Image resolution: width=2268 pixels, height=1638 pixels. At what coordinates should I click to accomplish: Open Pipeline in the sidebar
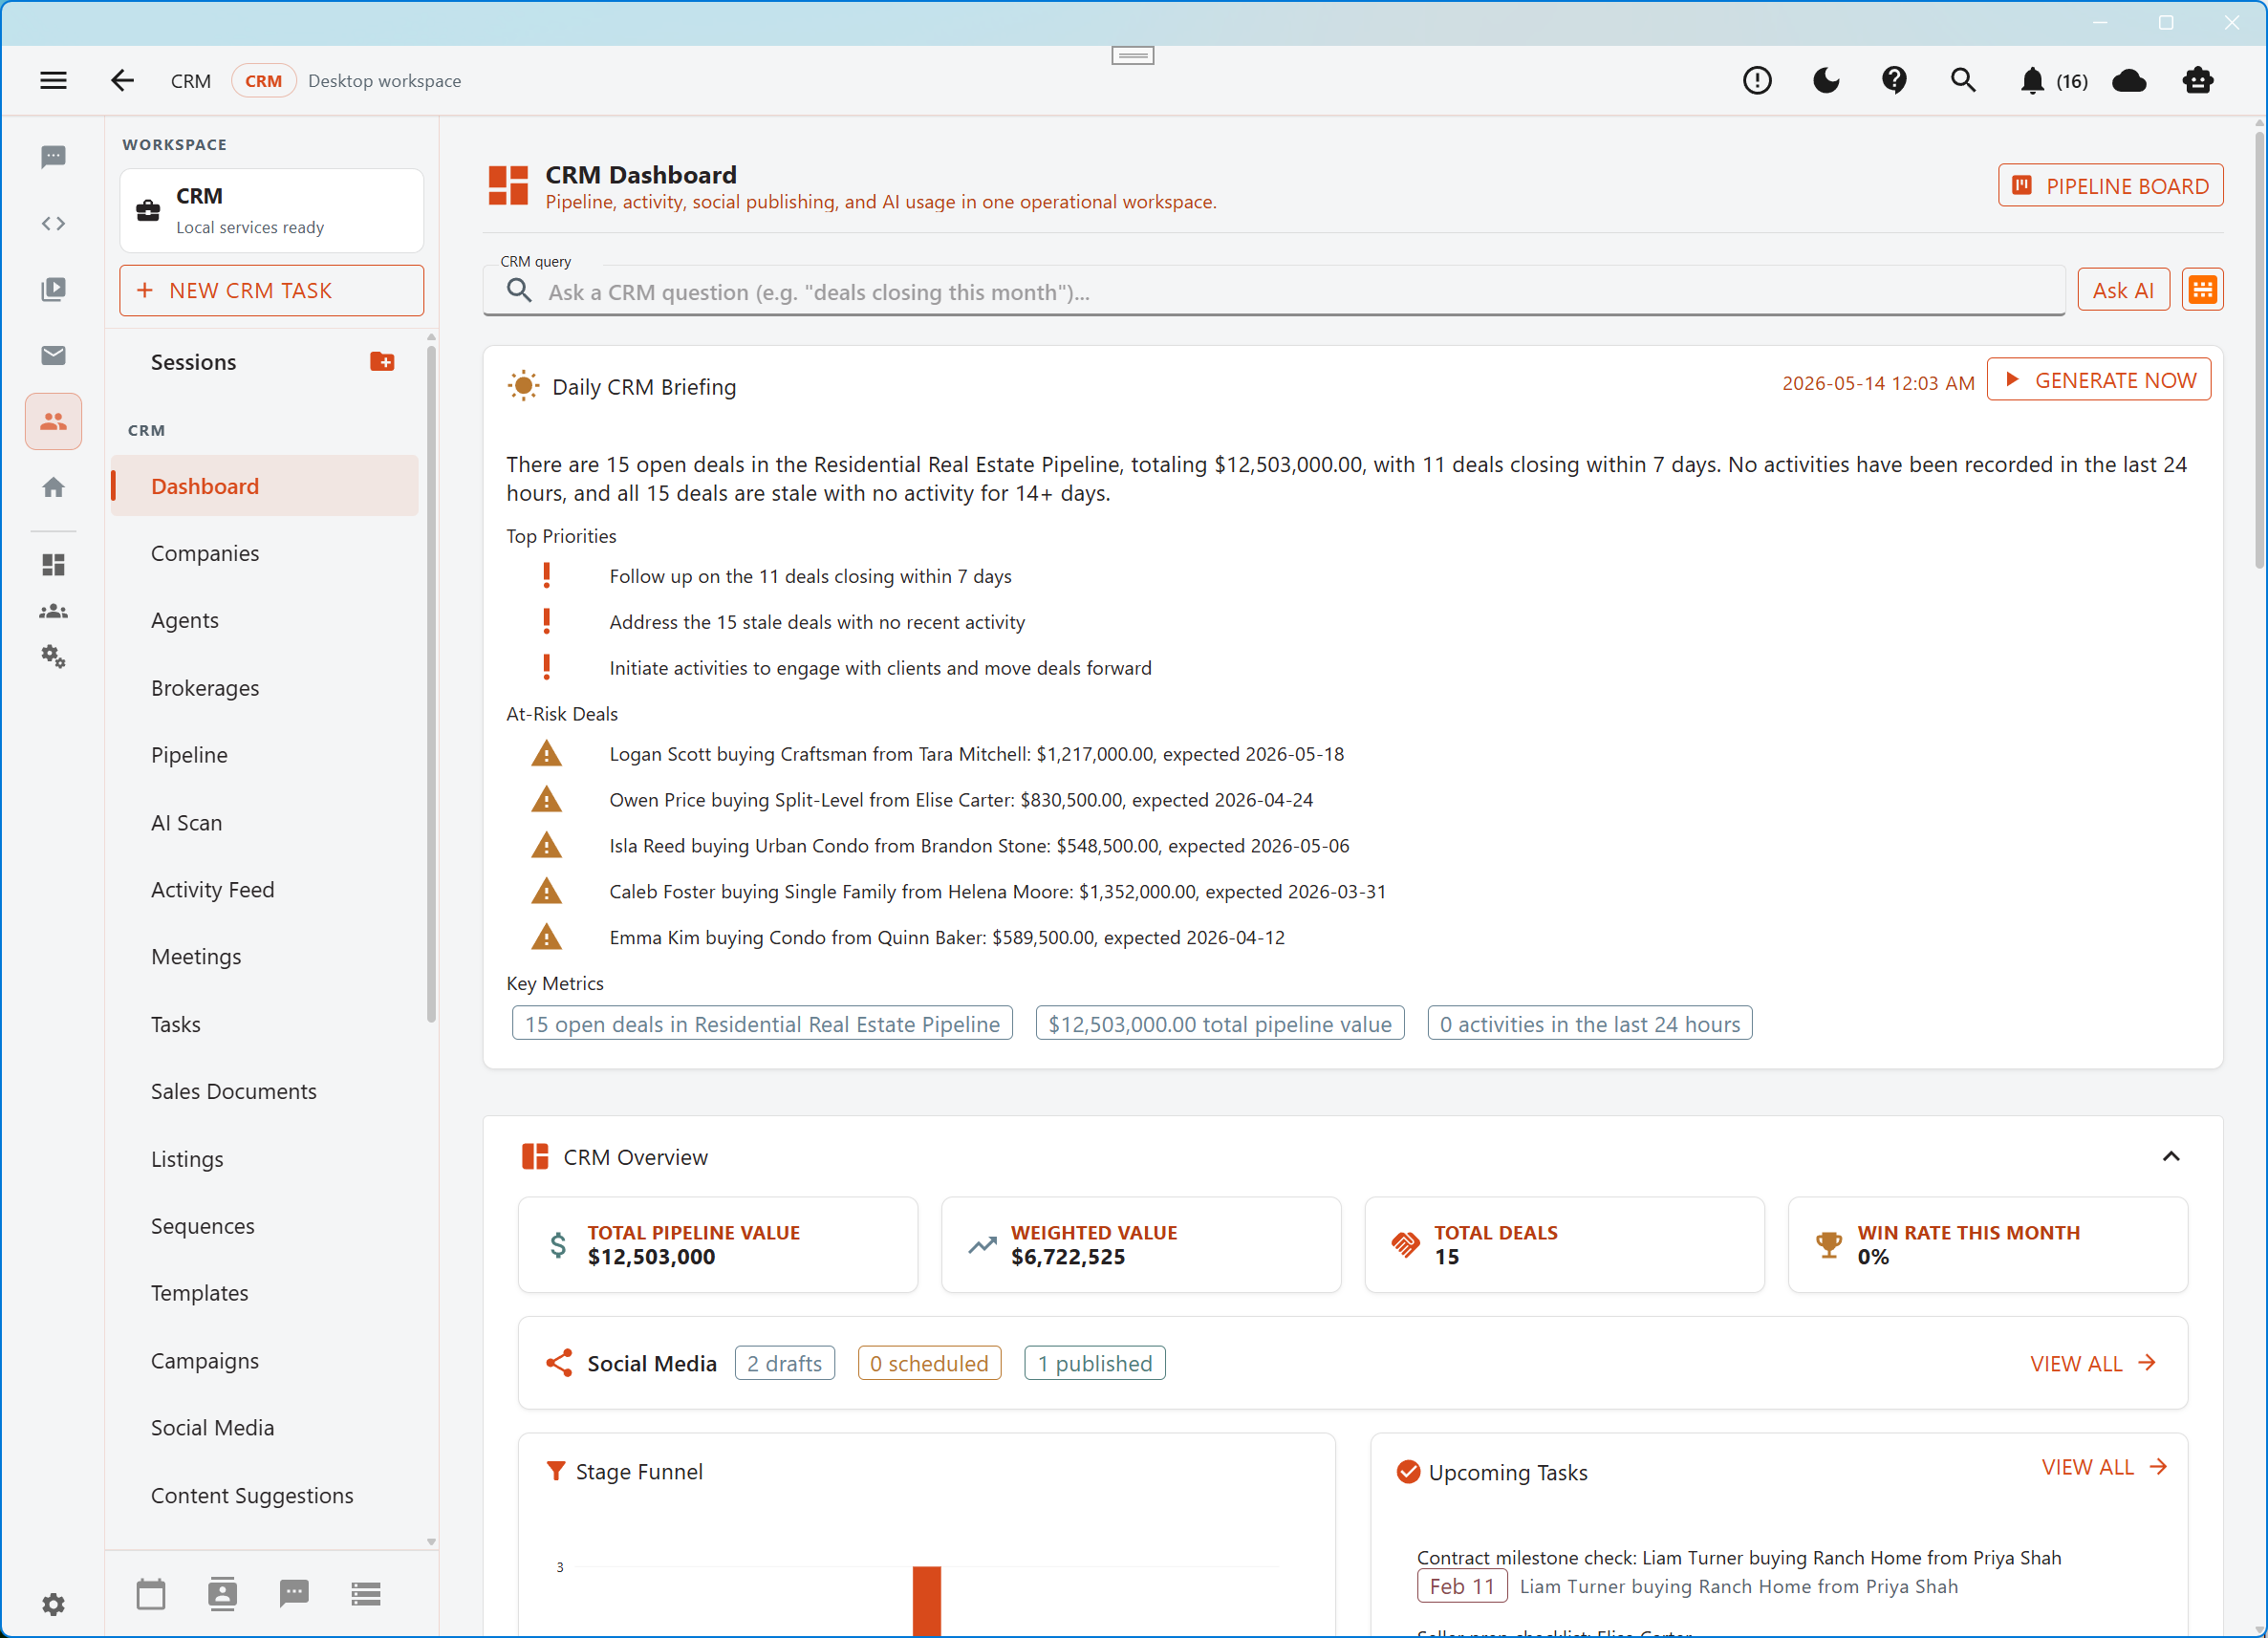tap(265, 755)
